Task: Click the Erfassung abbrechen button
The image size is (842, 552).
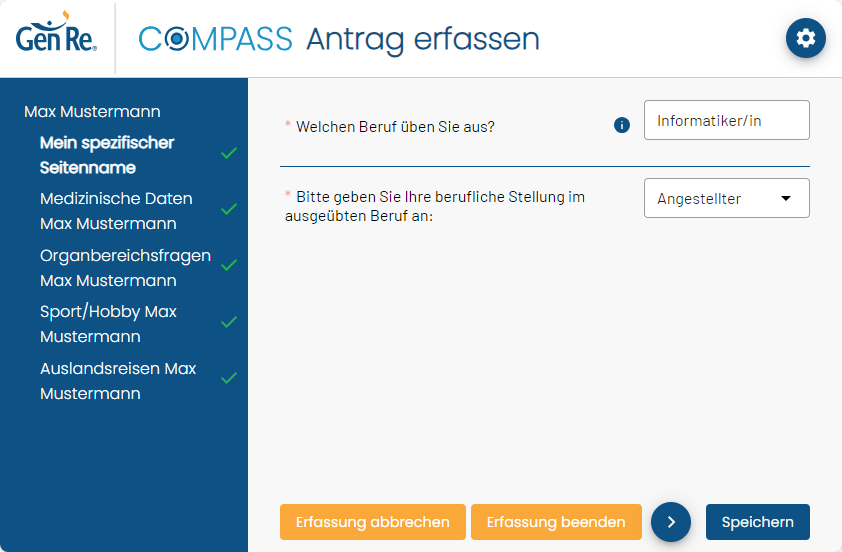Action: [x=373, y=522]
